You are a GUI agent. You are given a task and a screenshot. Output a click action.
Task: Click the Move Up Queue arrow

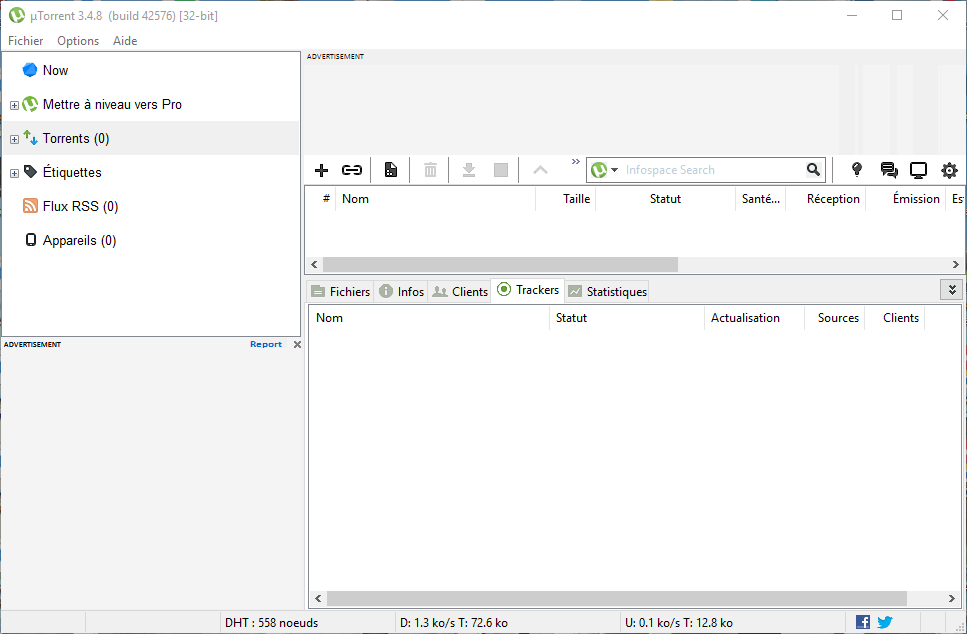[x=540, y=170]
